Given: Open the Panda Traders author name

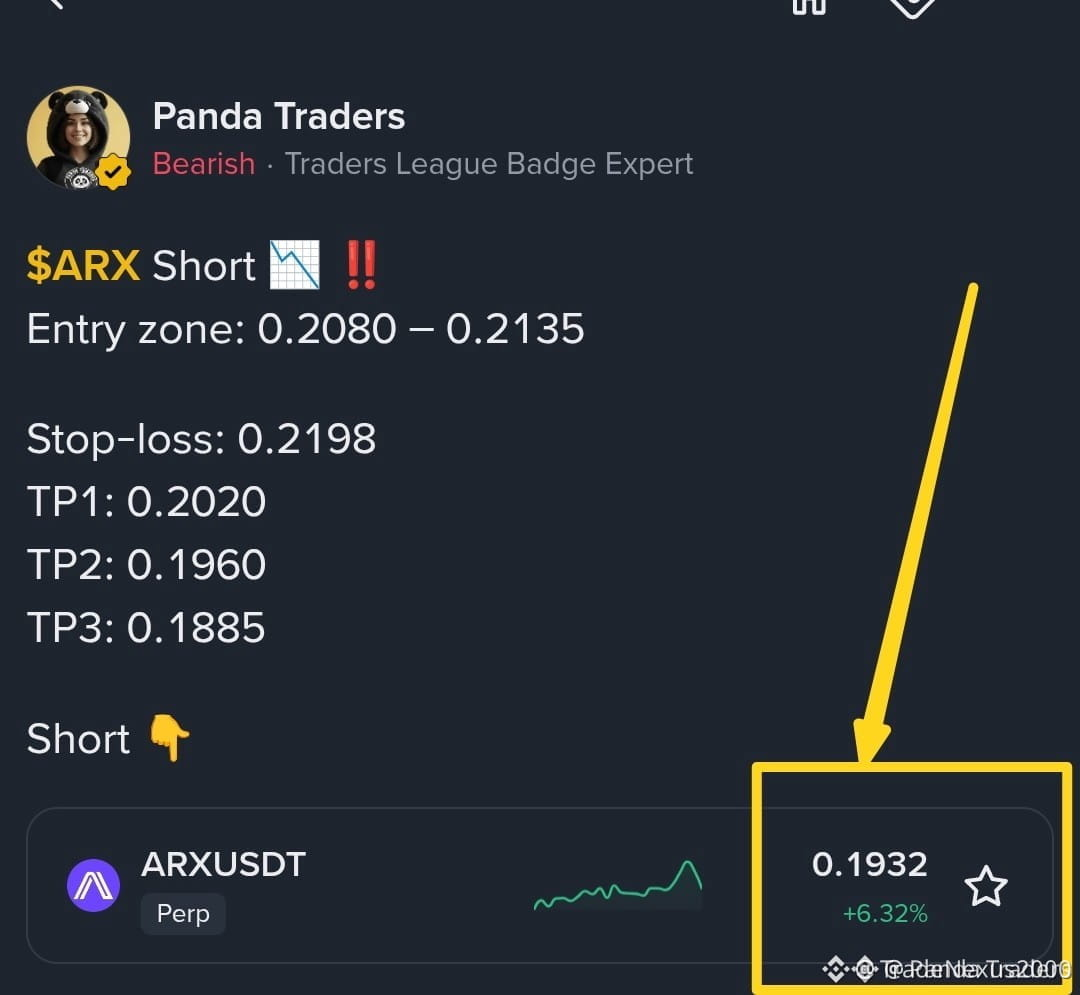Looking at the screenshot, I should coord(278,116).
